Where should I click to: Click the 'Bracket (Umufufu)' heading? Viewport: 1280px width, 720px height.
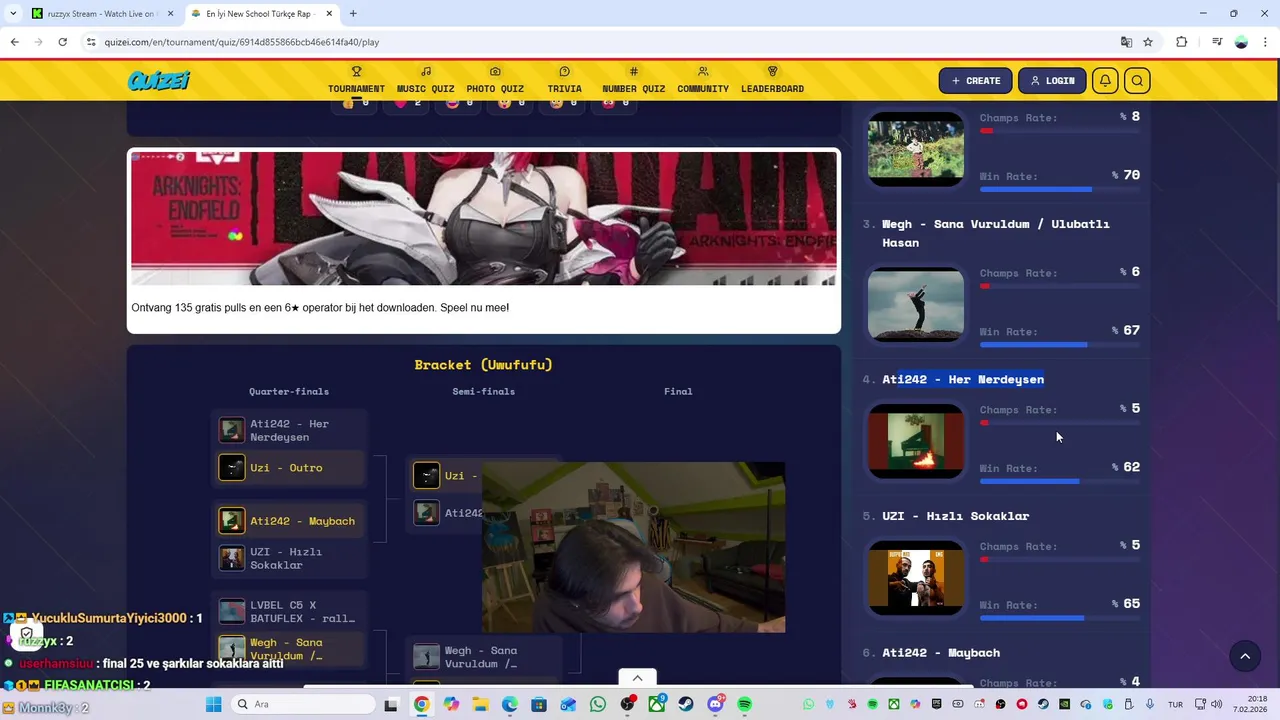[484, 365]
